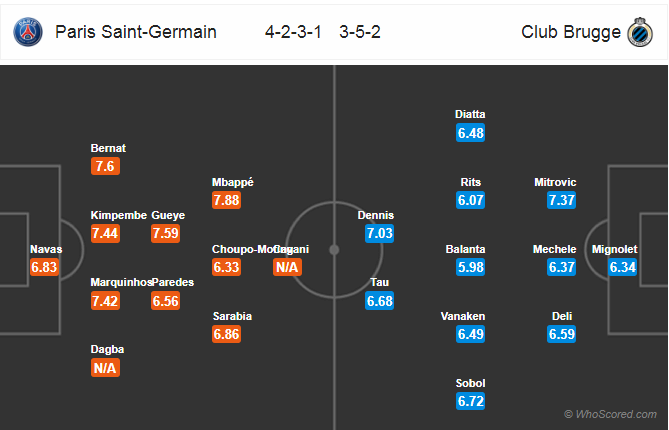The image size is (669, 430).
Task: Select Balanta's 5.98 rating badge
Action: pyautogui.click(x=471, y=267)
